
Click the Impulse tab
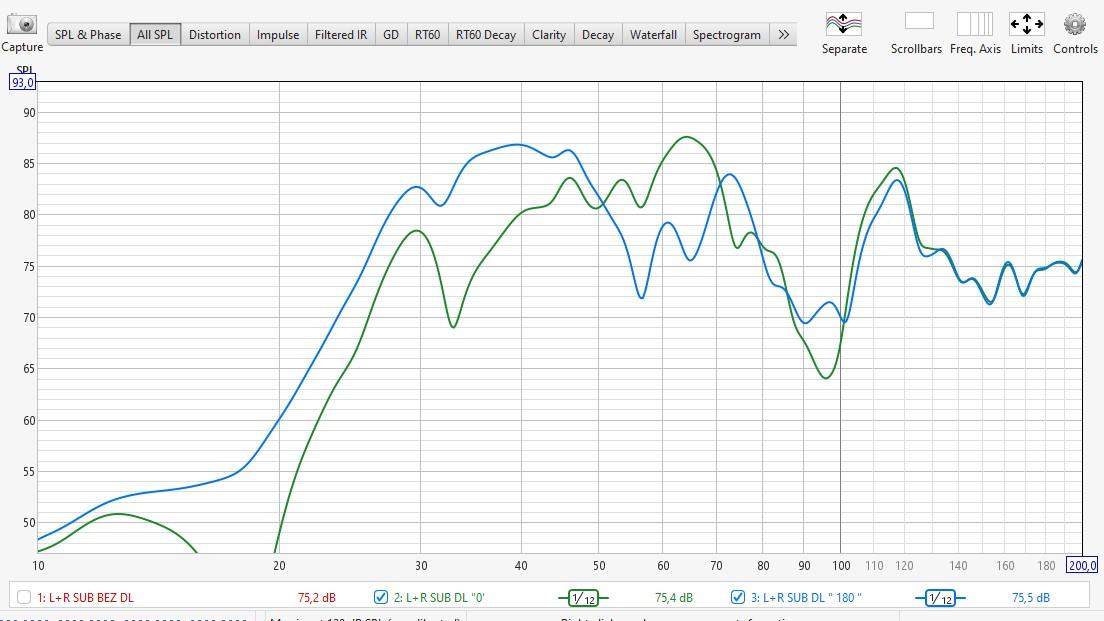pos(278,35)
